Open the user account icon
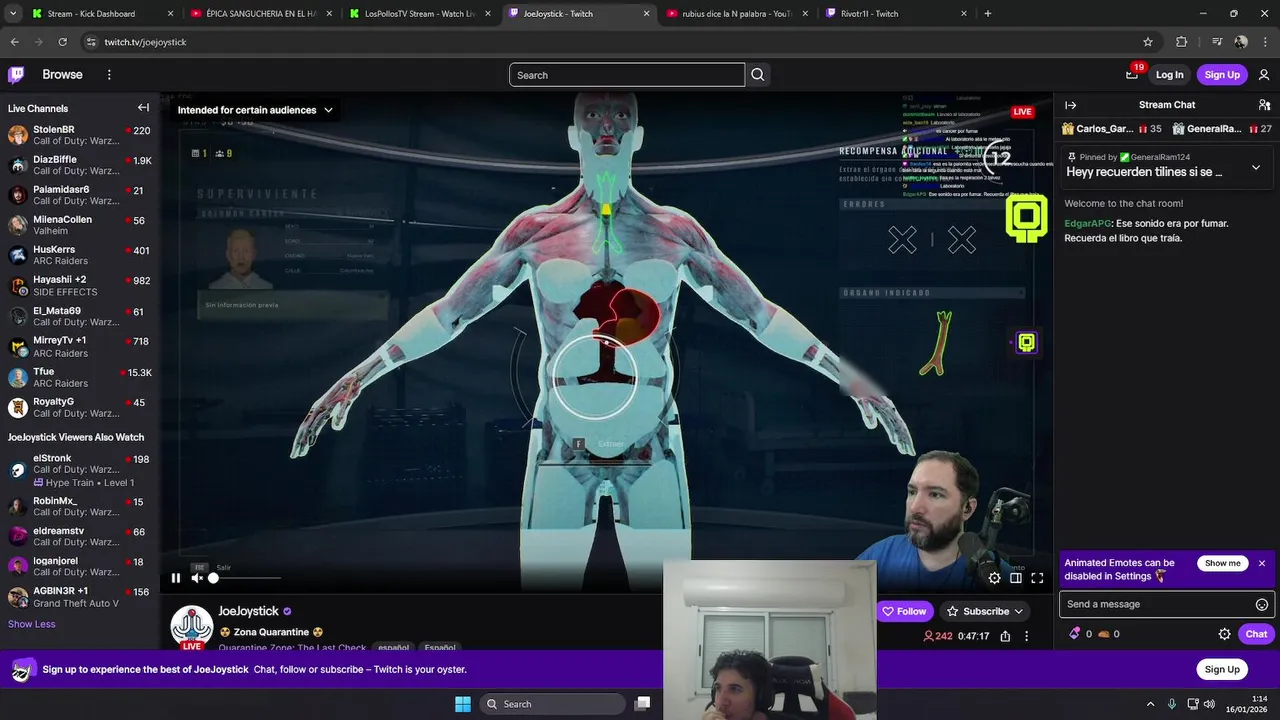 tap(1264, 75)
